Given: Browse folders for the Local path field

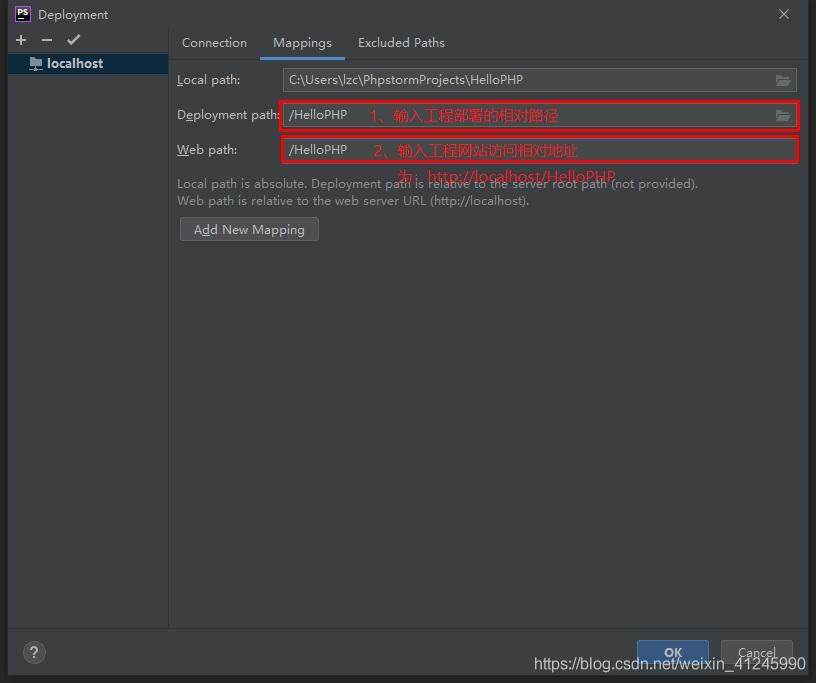Looking at the screenshot, I should click(783, 80).
